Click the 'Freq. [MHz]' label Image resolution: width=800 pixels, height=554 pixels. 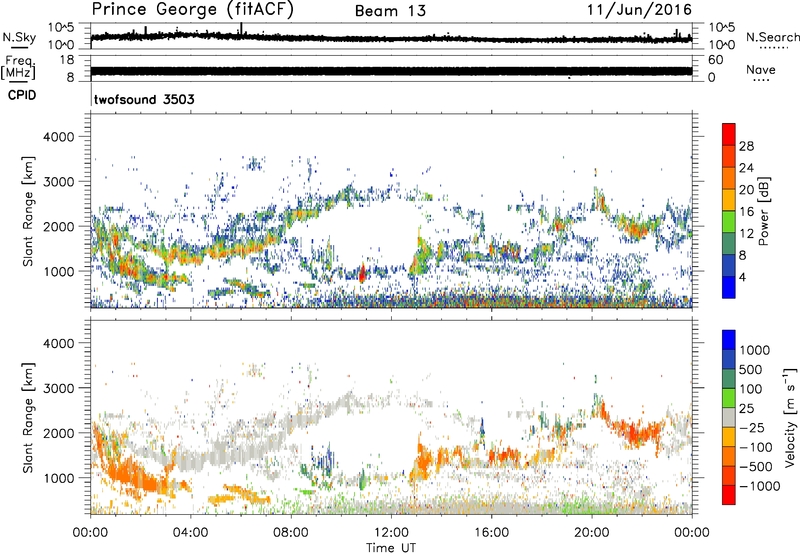point(18,68)
